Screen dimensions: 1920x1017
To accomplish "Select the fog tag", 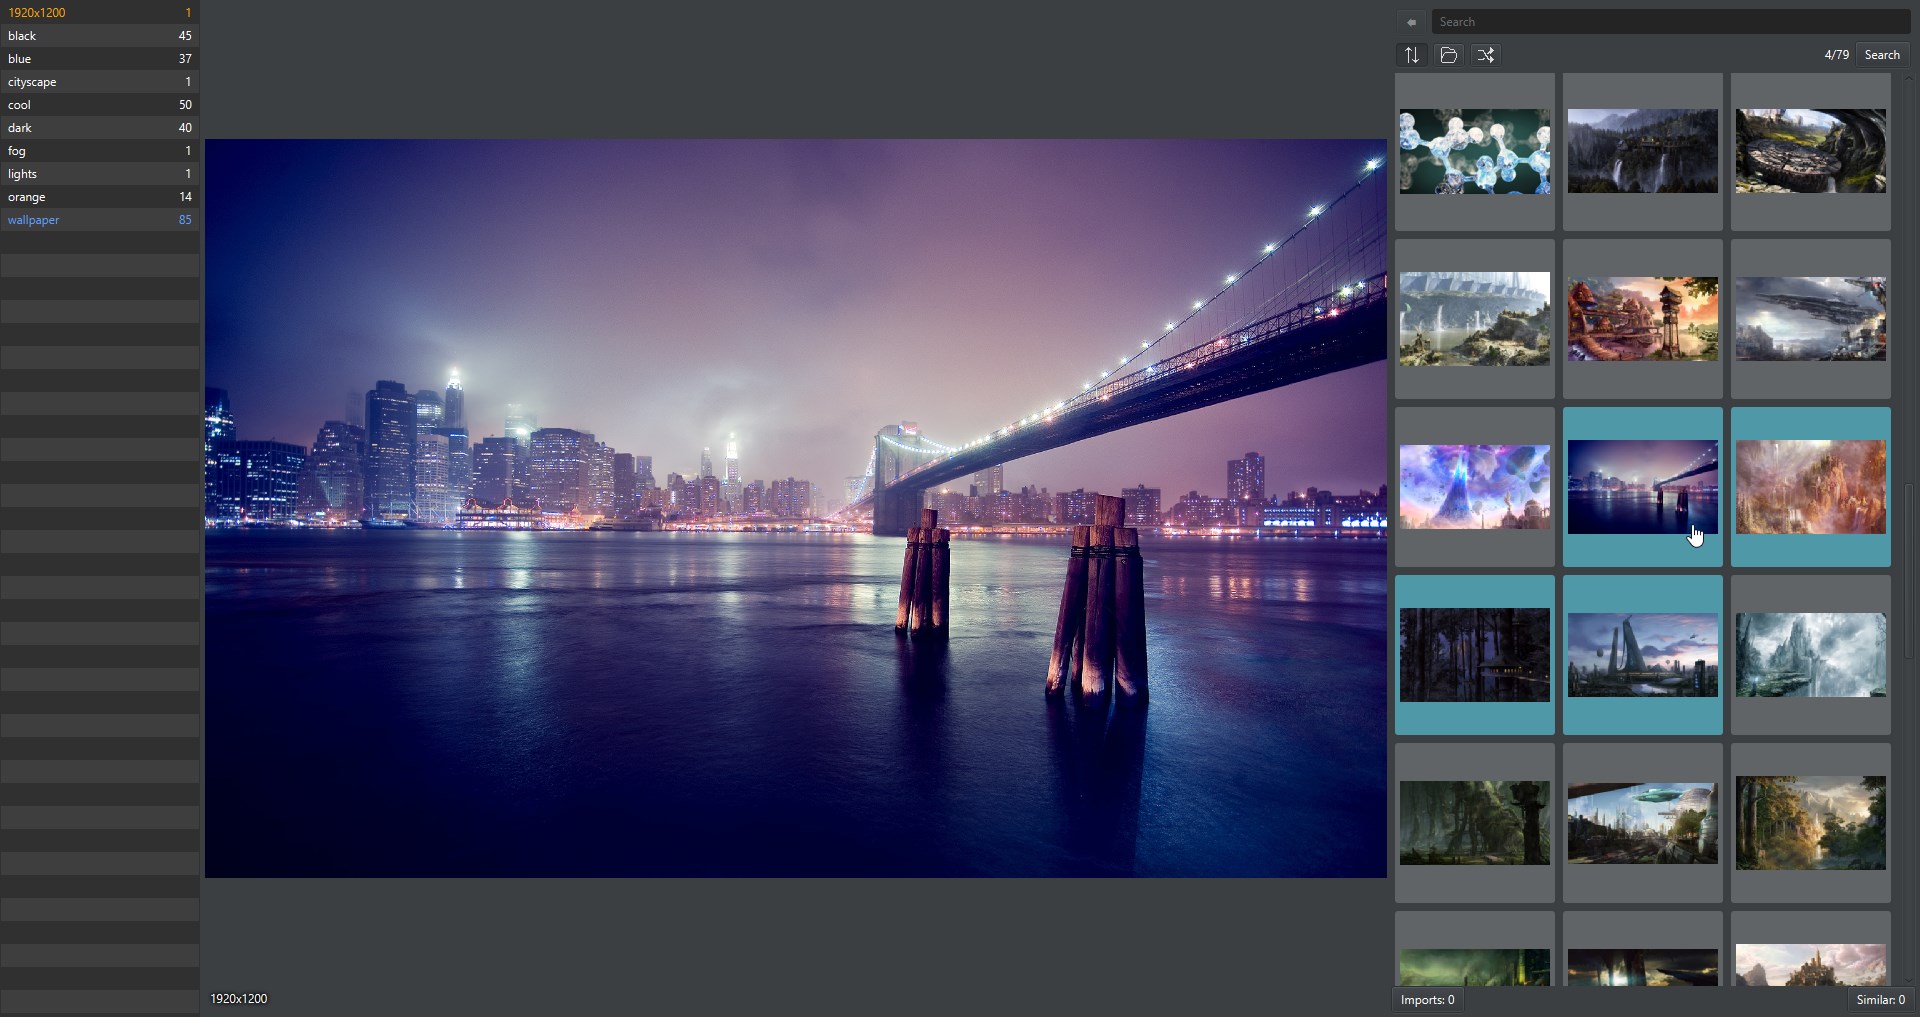I will tap(100, 150).
